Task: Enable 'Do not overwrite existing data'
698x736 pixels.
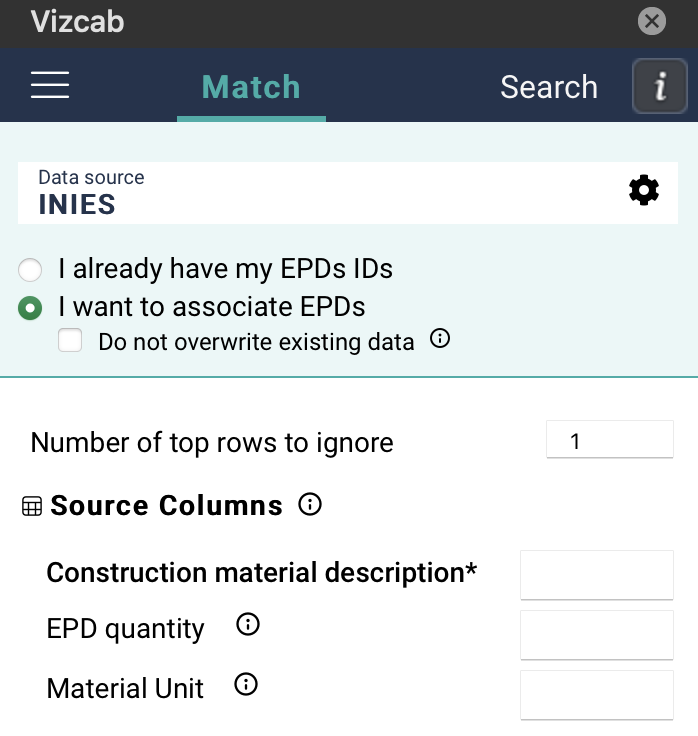Action: coord(70,341)
